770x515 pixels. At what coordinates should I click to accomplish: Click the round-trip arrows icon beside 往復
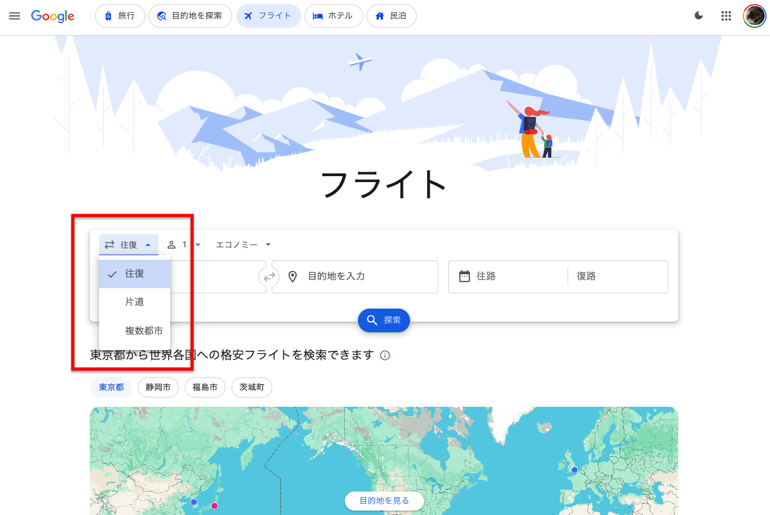110,244
